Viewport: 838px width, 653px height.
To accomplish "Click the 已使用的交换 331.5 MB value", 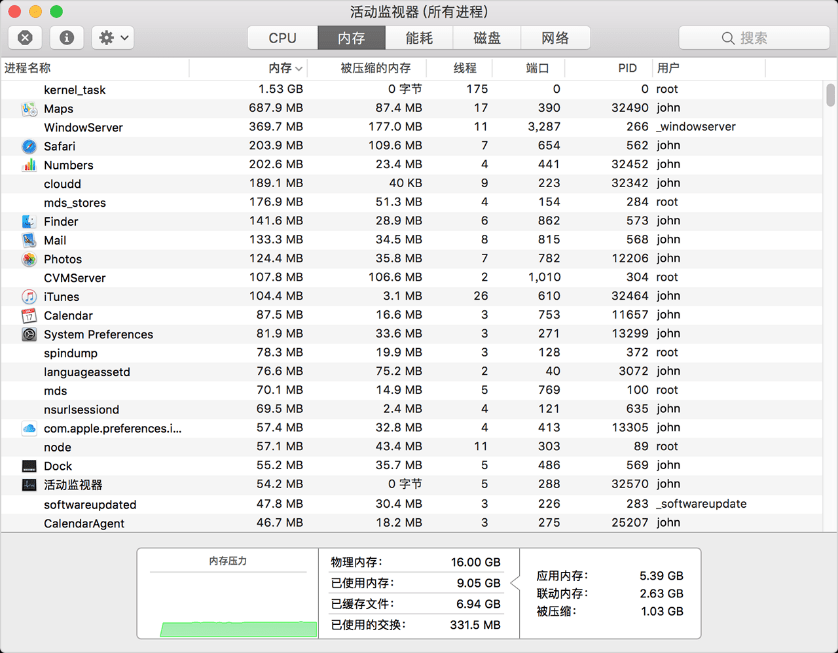I will tap(475, 625).
